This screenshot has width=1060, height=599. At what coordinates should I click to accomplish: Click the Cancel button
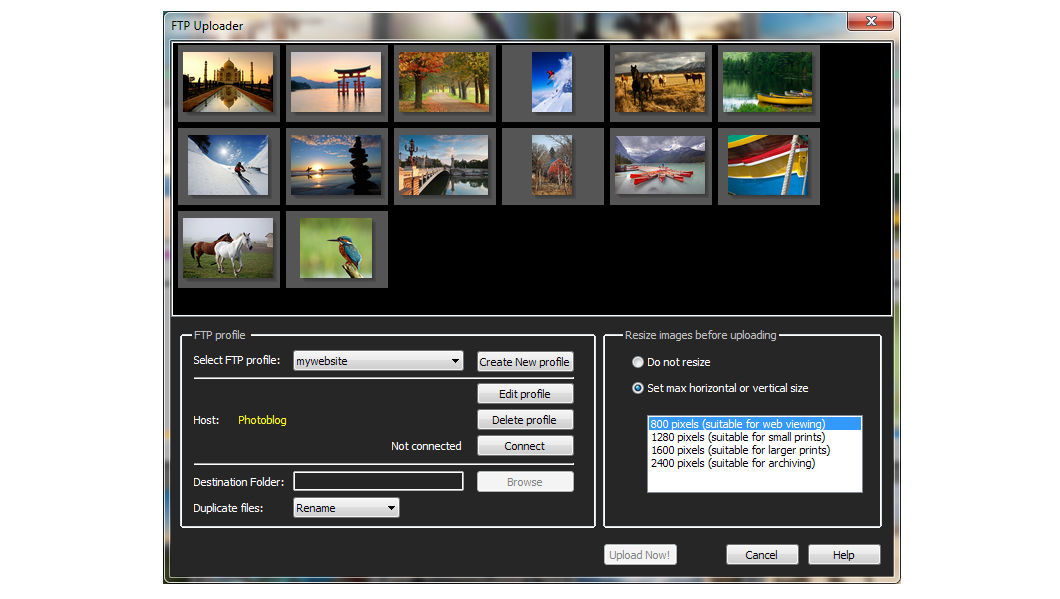(762, 555)
